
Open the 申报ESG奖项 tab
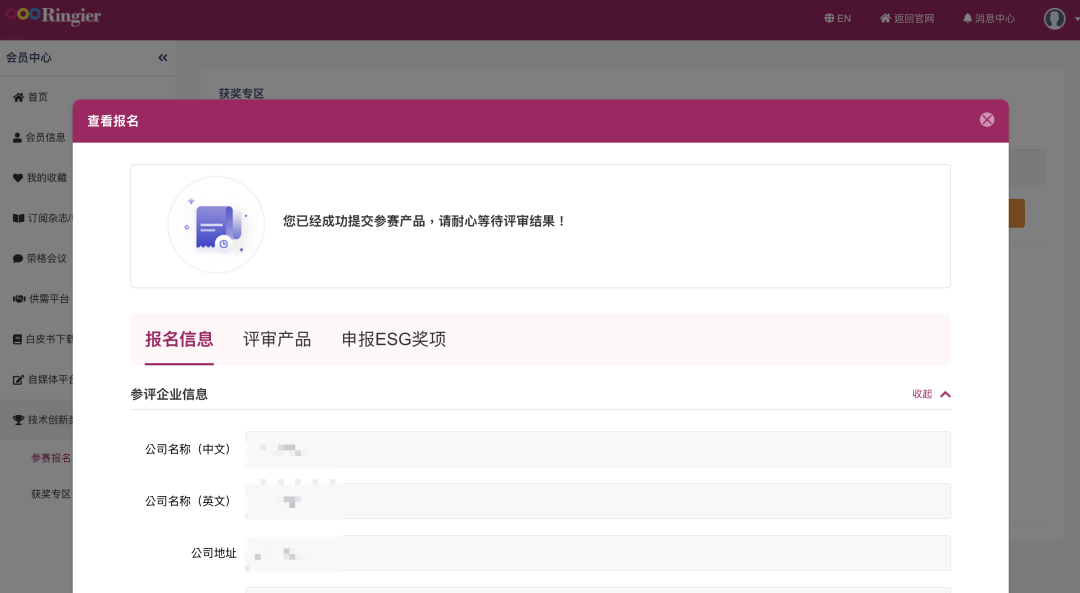pyautogui.click(x=393, y=339)
